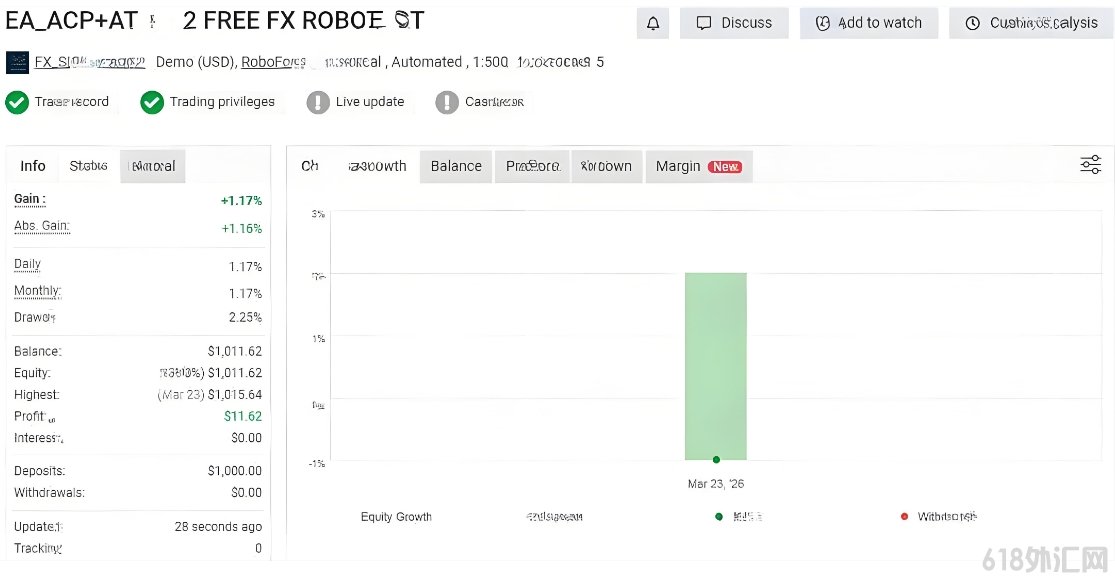Click the green growth bar in the chart
Viewport: 1115px width, 584px height.
[x=715, y=366]
